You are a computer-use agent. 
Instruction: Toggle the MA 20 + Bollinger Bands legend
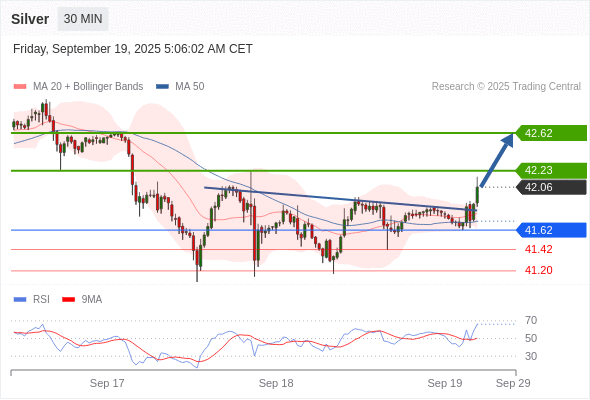point(78,87)
